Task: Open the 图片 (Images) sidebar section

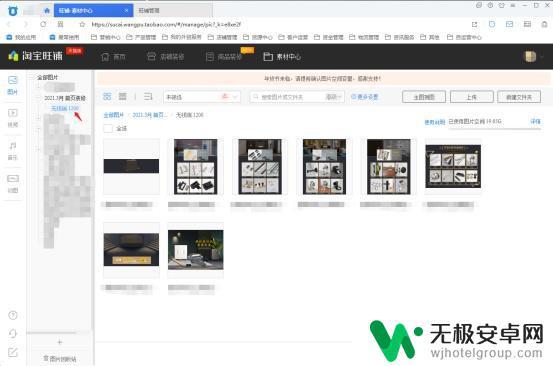Action: coord(13,85)
